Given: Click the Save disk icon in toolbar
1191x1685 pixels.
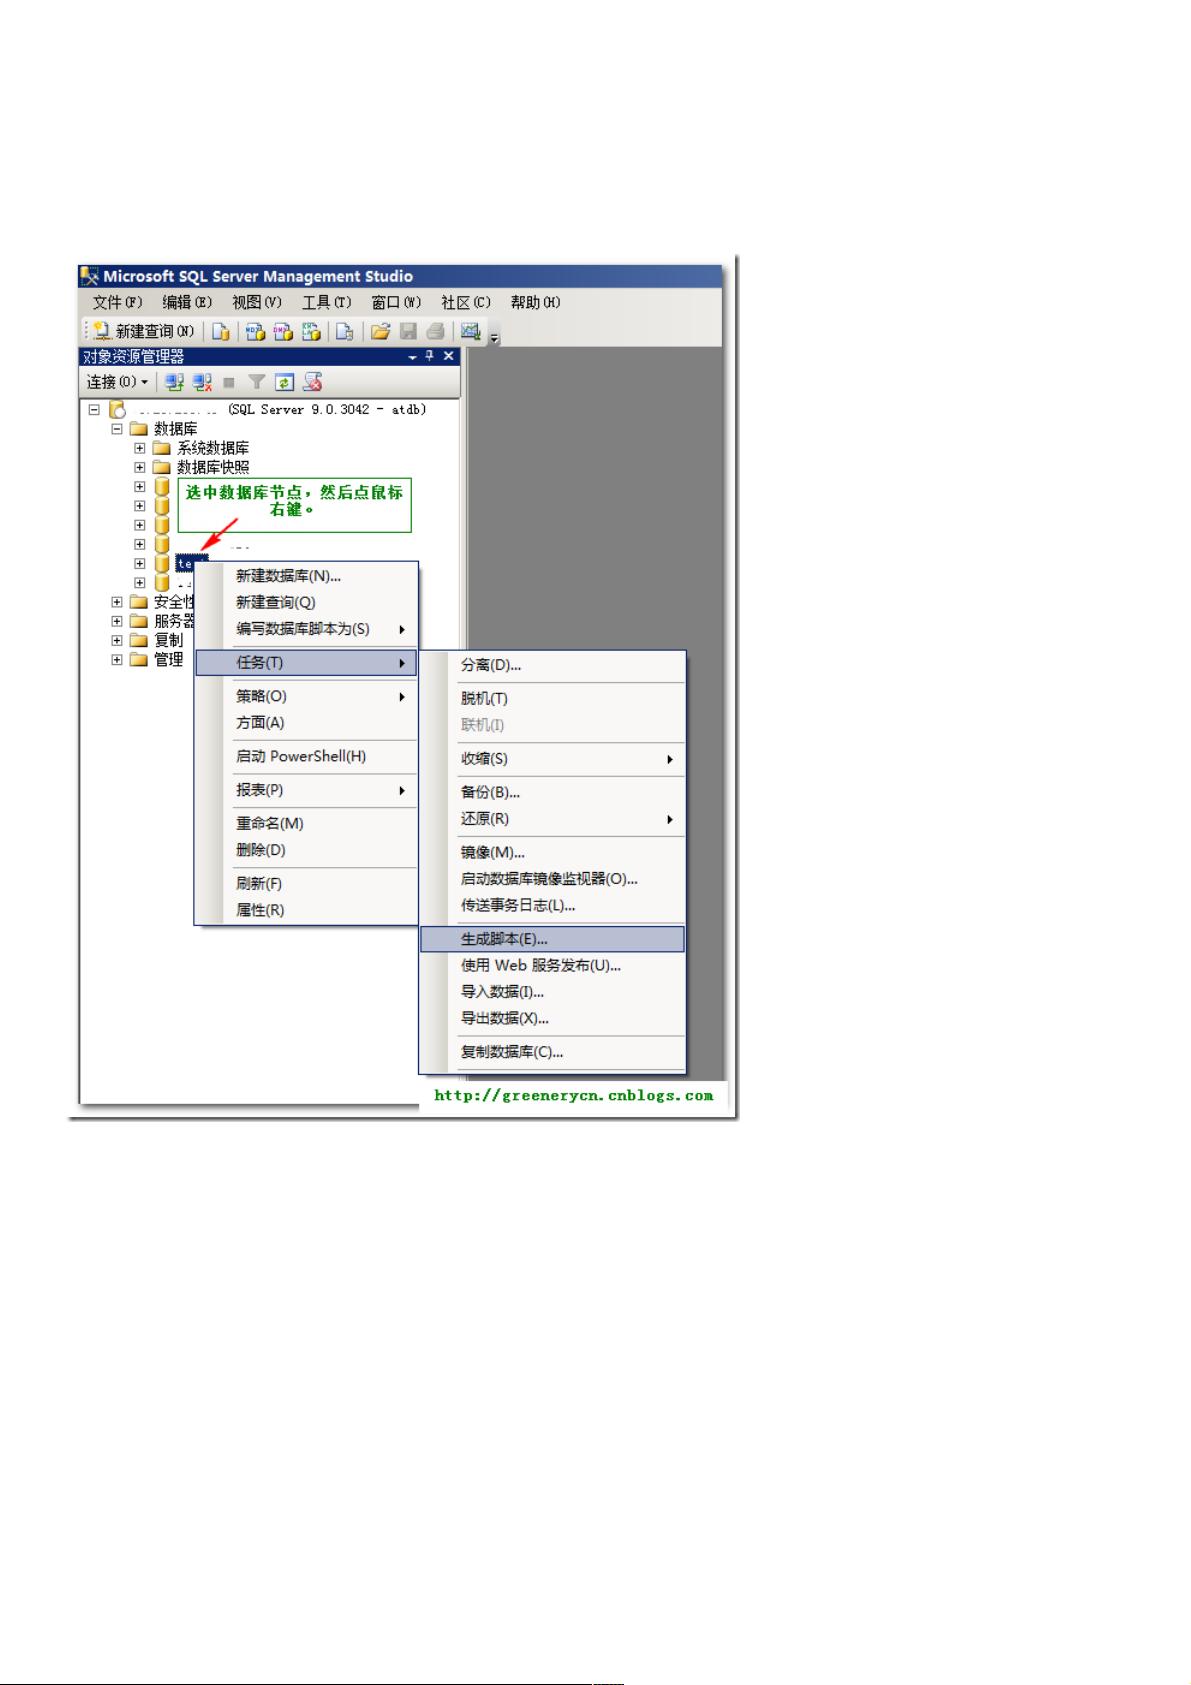Looking at the screenshot, I should tap(408, 332).
